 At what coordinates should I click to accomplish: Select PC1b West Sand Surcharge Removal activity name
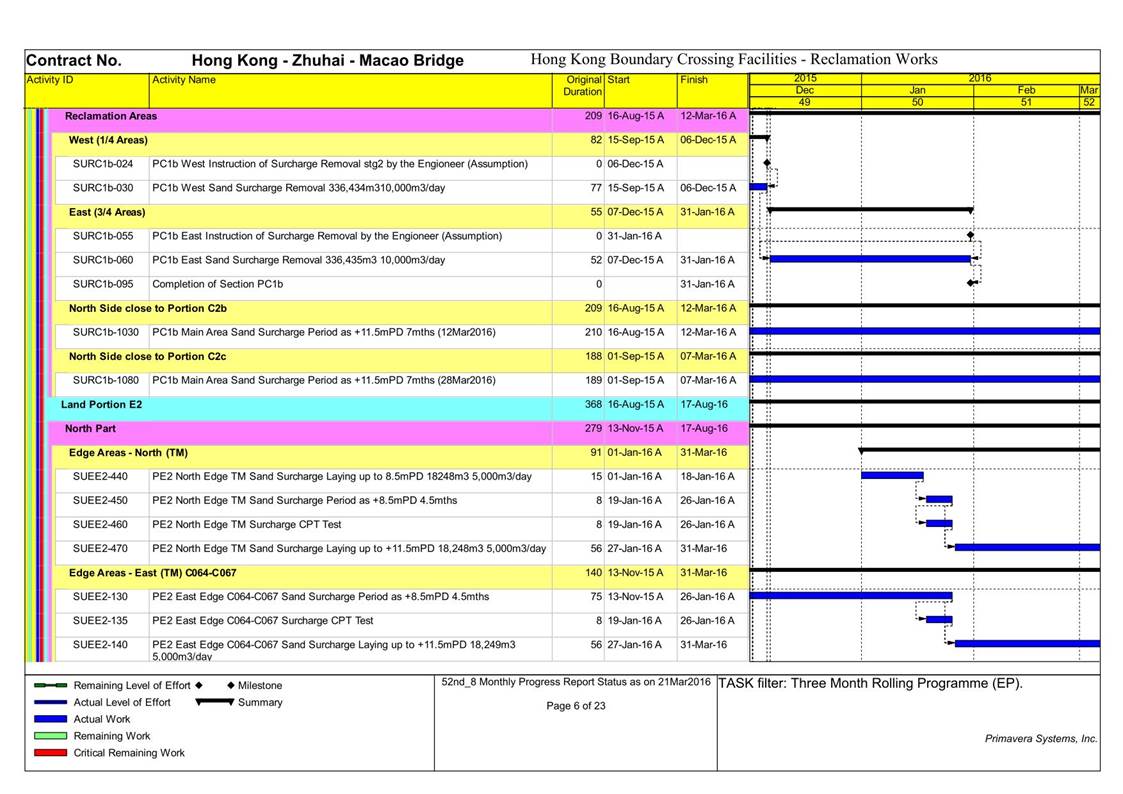click(x=299, y=188)
